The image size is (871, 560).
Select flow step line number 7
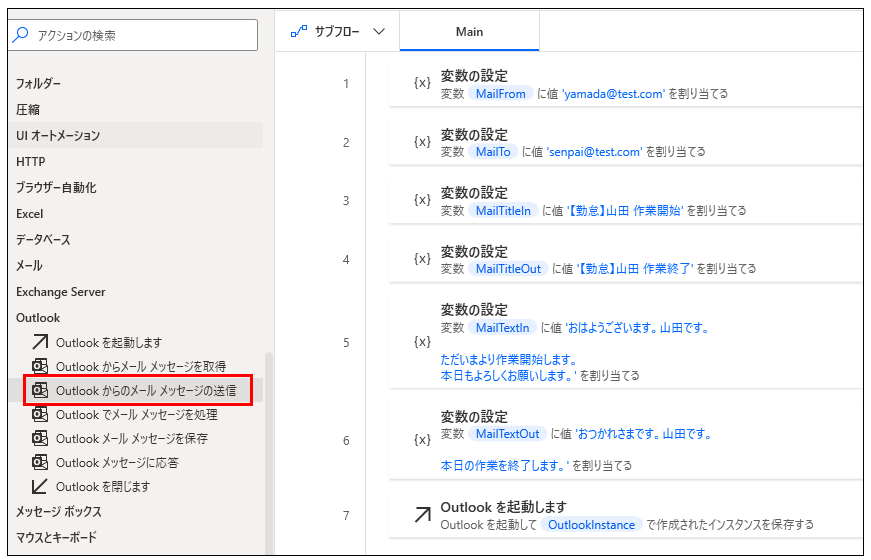point(346,516)
